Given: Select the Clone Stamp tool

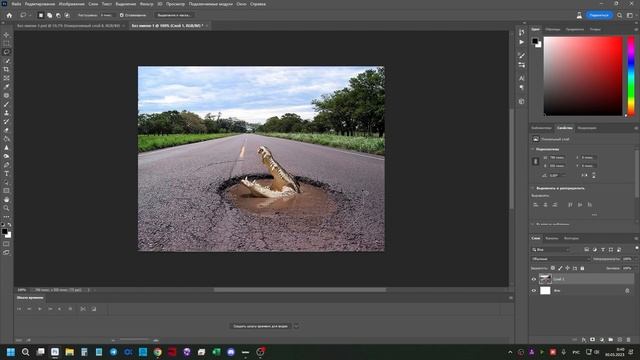Looking at the screenshot, I should click(6, 113).
